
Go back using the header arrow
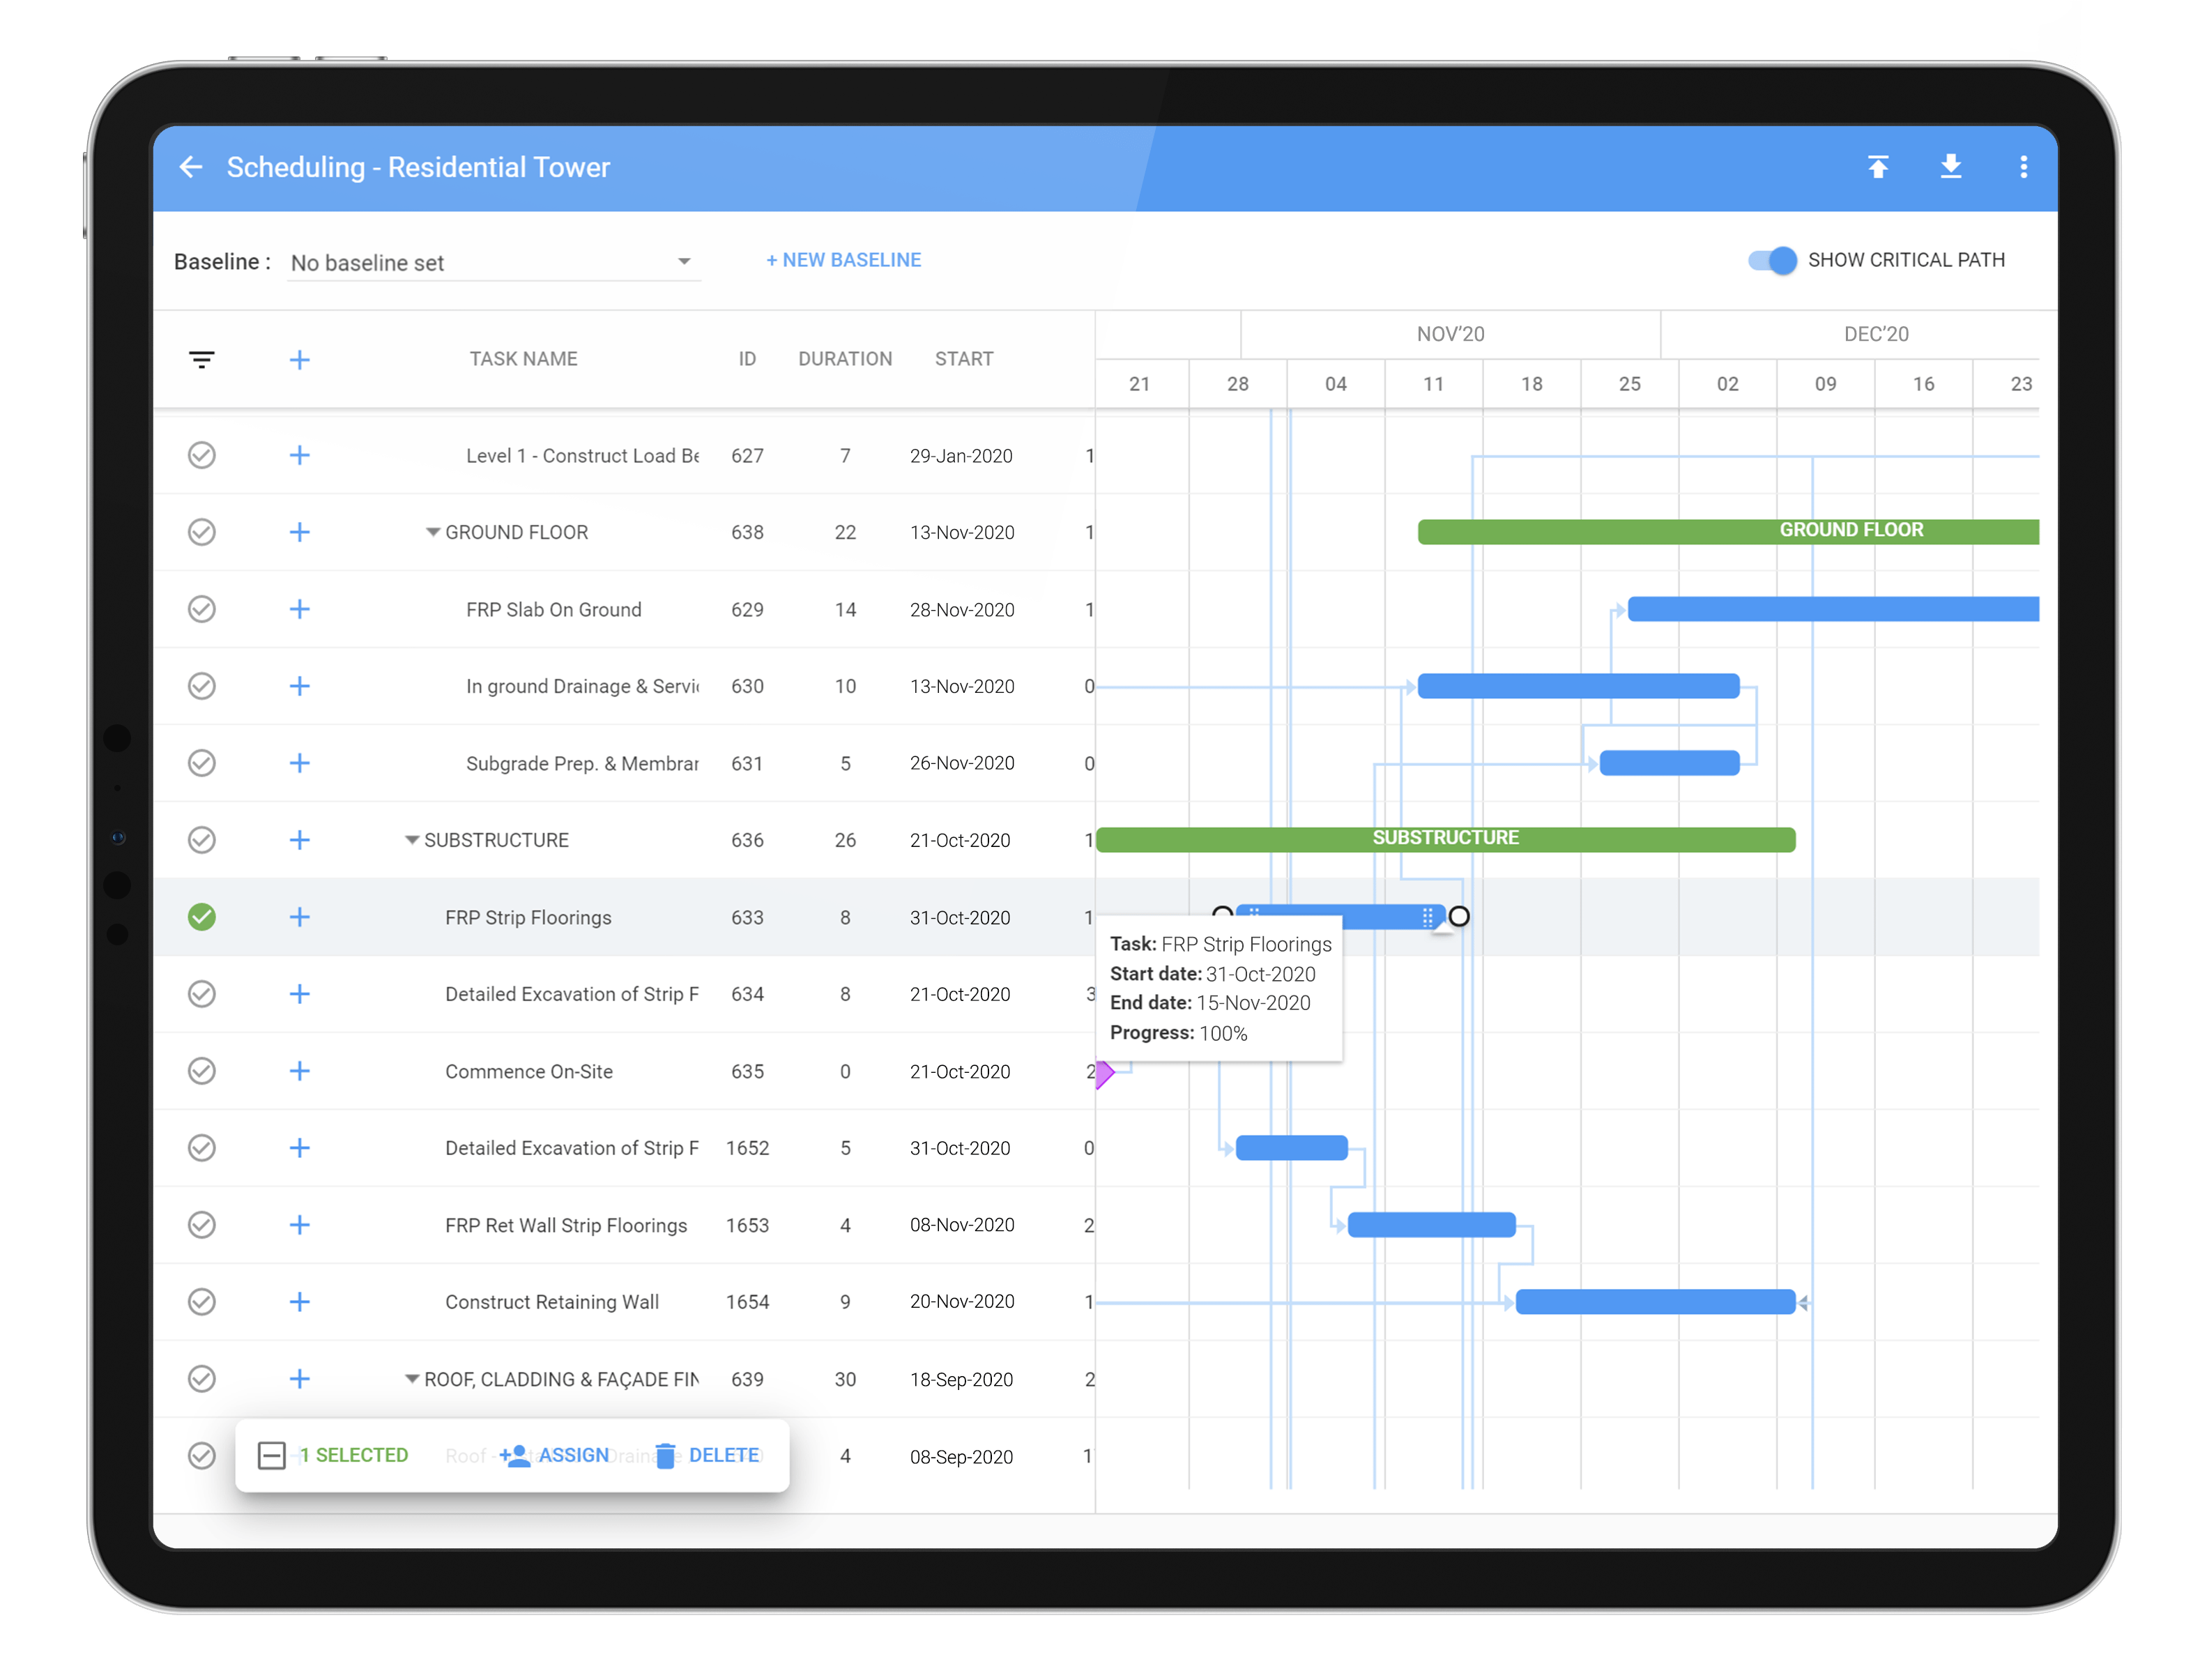coord(191,167)
